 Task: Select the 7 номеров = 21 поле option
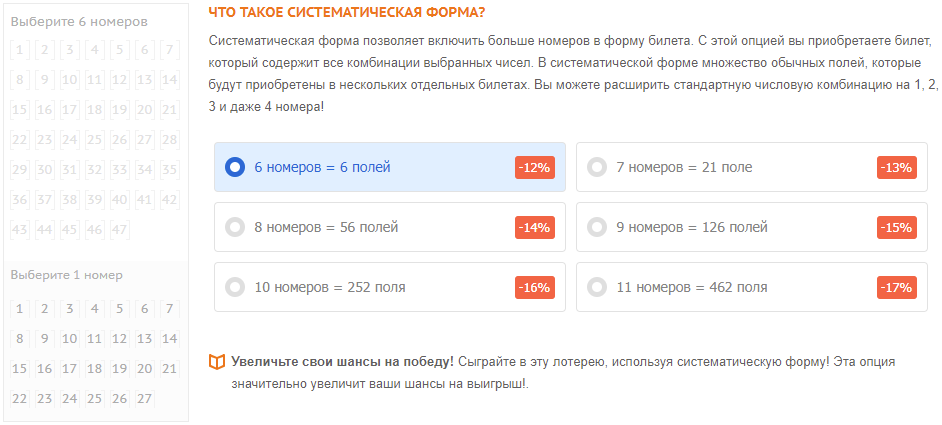coord(752,167)
